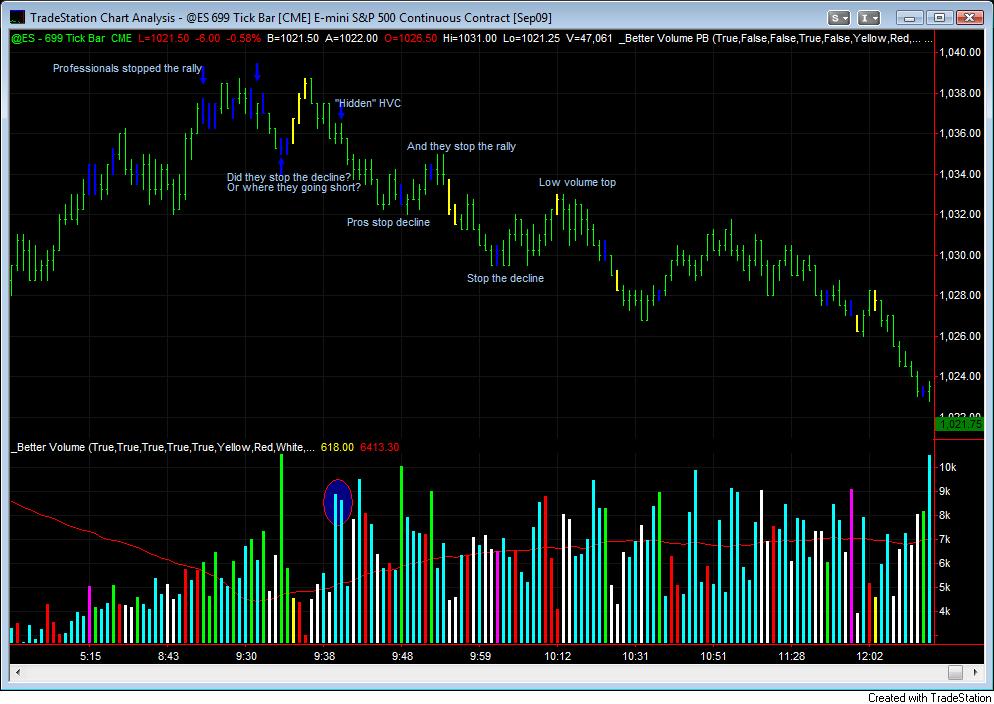Select the 'Pros stop decline' annotation

(x=388, y=222)
